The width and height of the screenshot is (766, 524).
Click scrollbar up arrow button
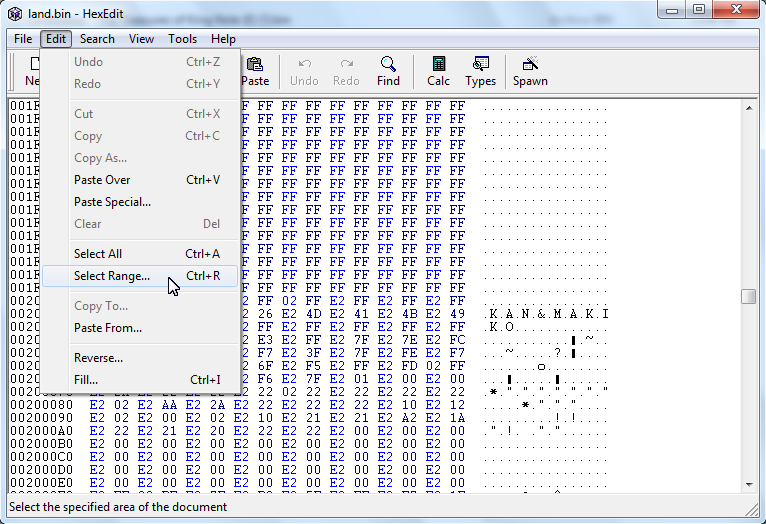748,105
